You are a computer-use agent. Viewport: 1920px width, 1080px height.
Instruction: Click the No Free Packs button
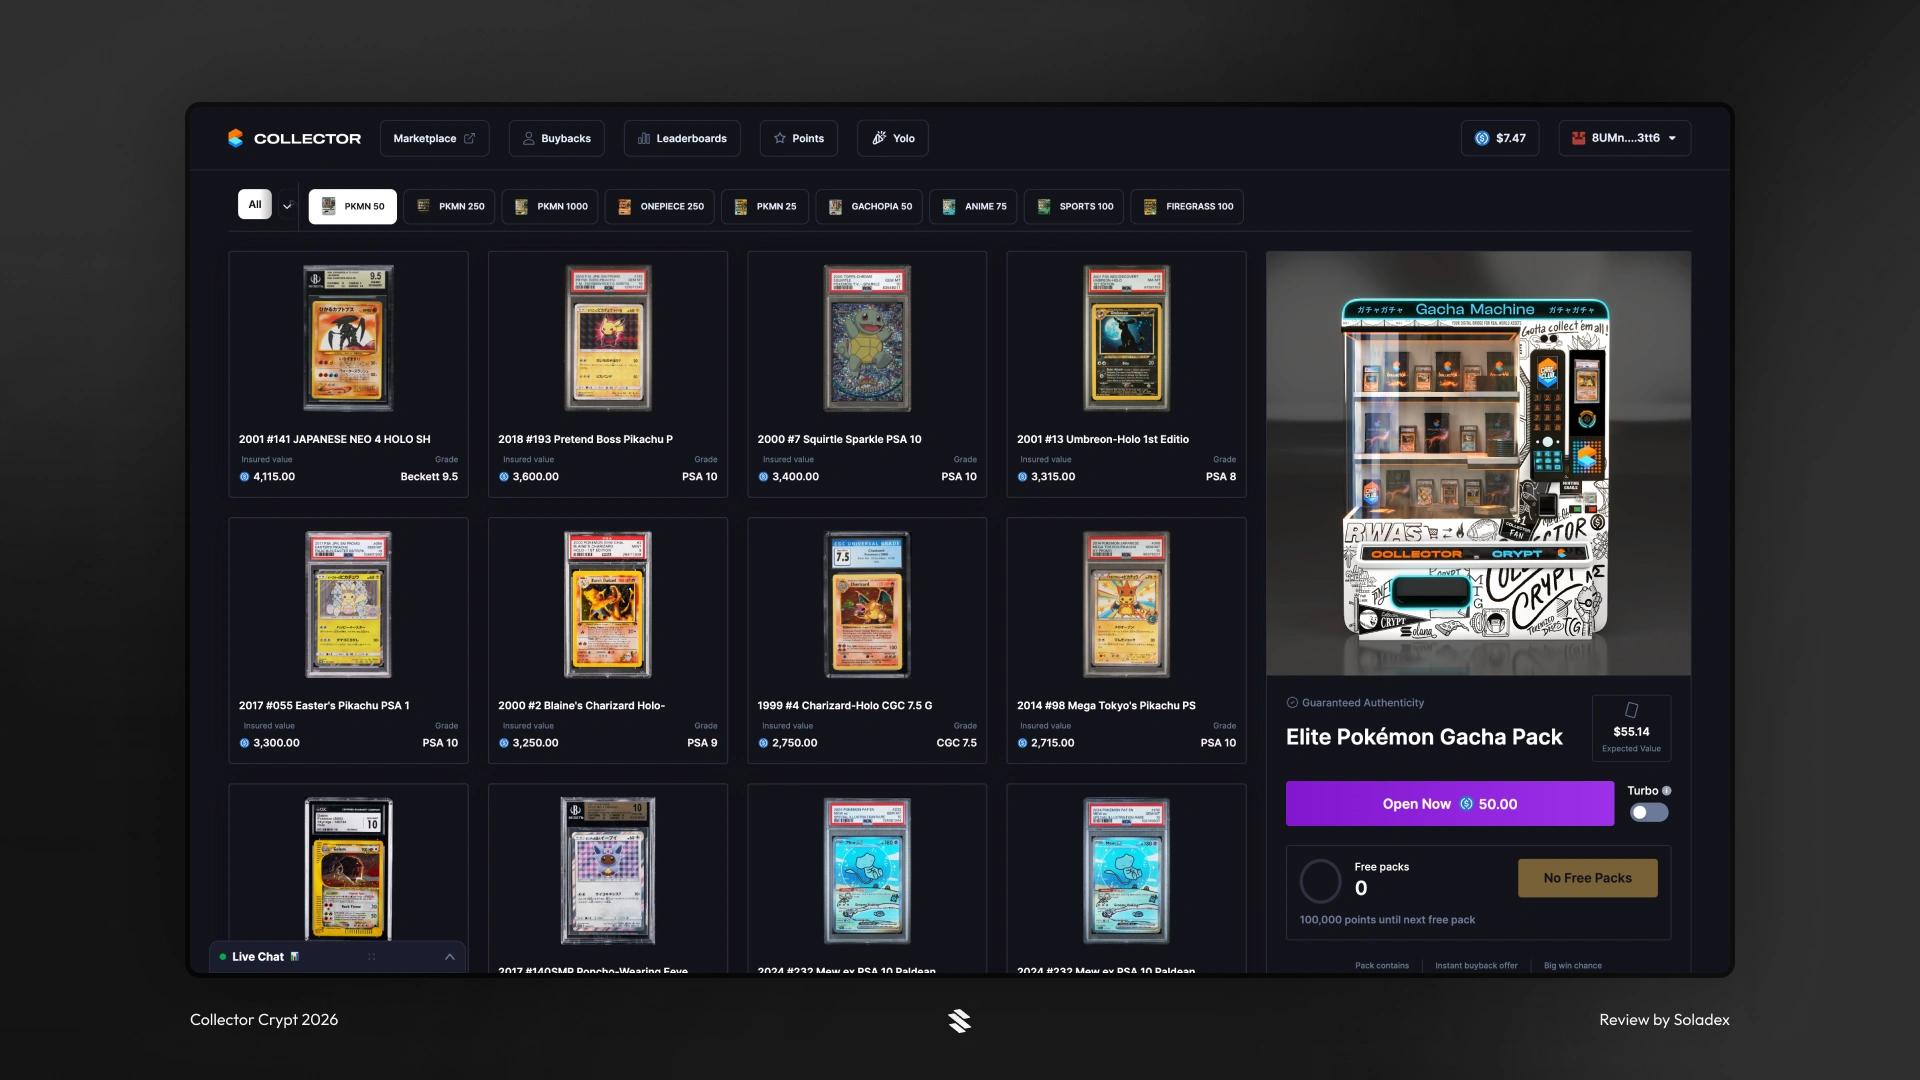tap(1587, 878)
